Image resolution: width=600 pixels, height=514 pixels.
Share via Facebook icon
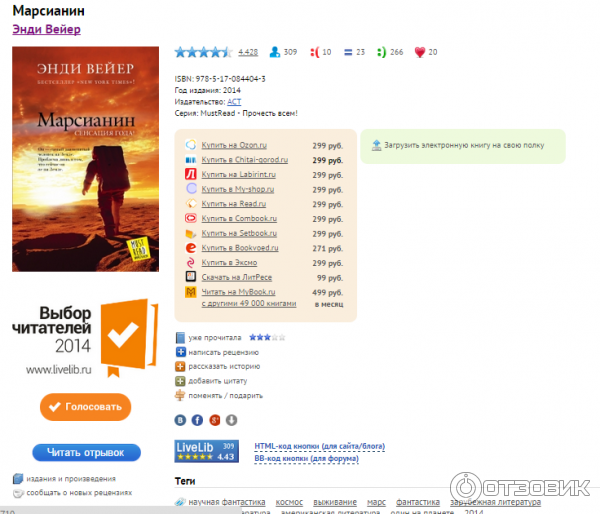coord(197,420)
